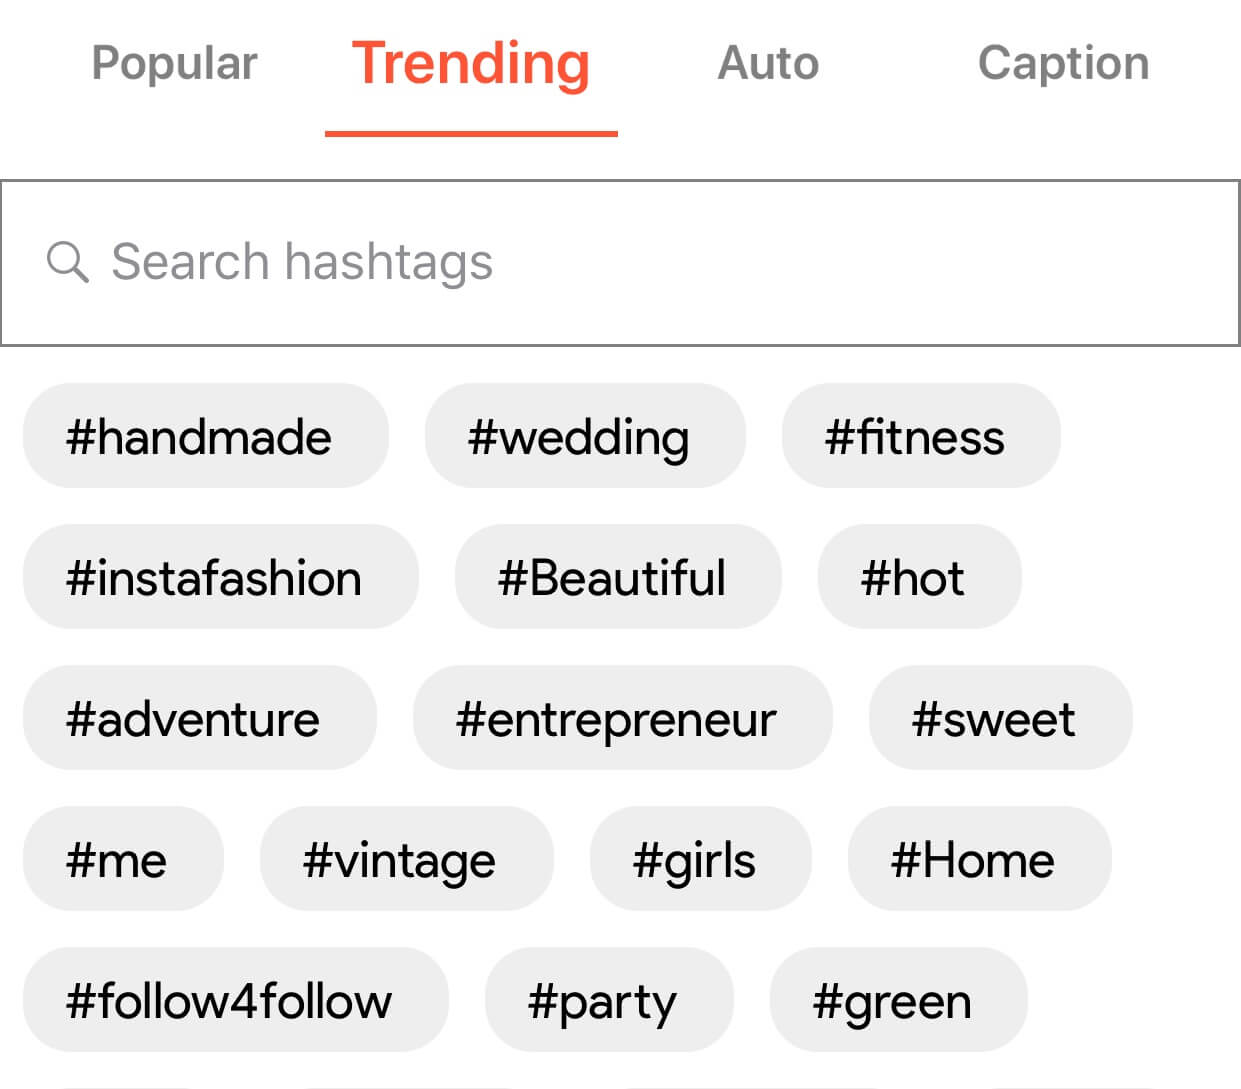Select the #girls hashtag chip
This screenshot has height=1089, width=1241.
click(700, 859)
